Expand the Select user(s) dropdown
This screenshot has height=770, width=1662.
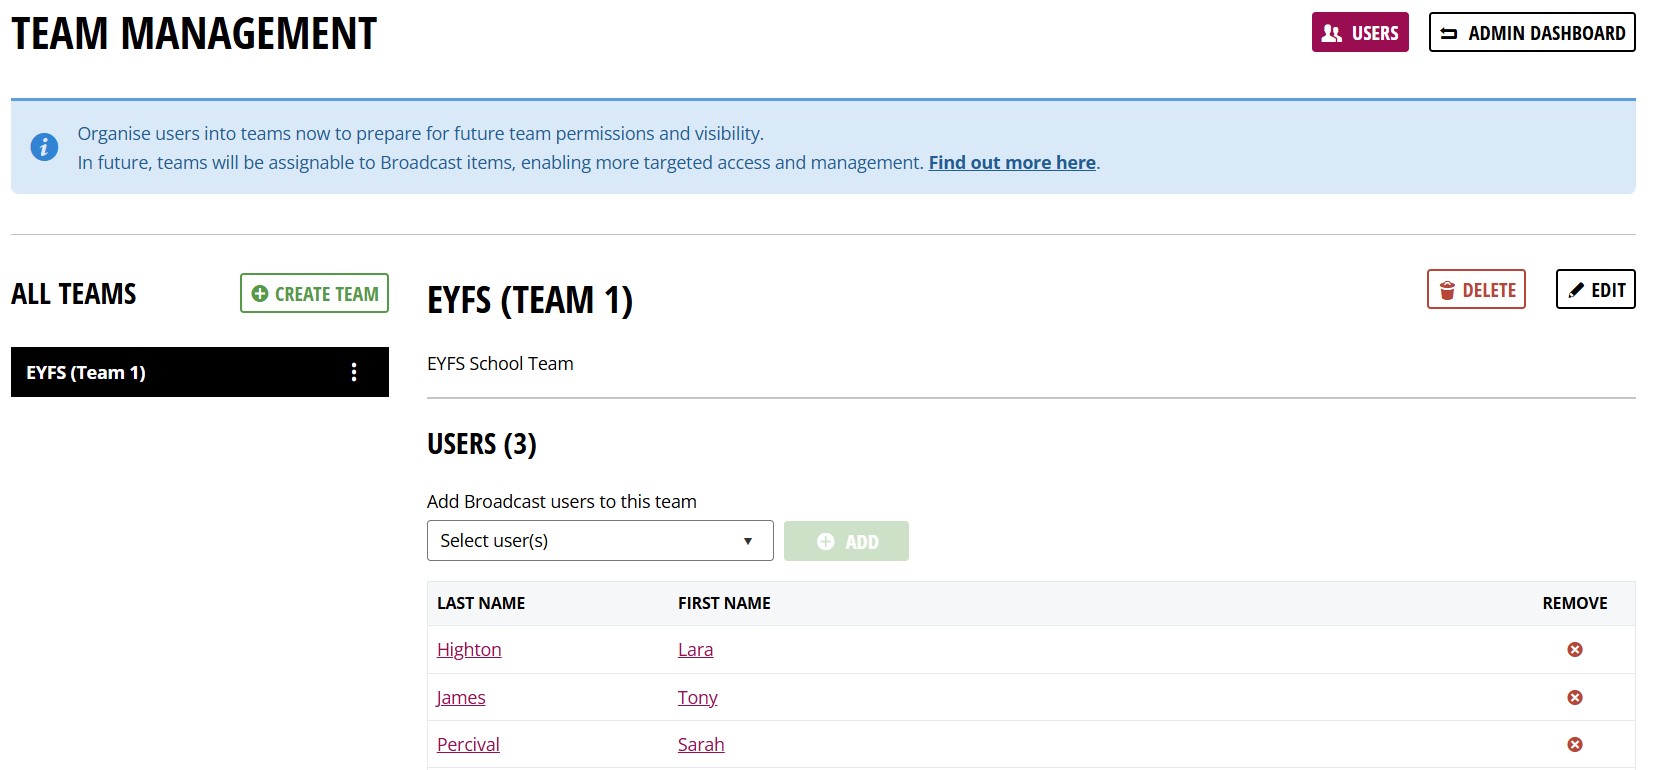coord(599,541)
